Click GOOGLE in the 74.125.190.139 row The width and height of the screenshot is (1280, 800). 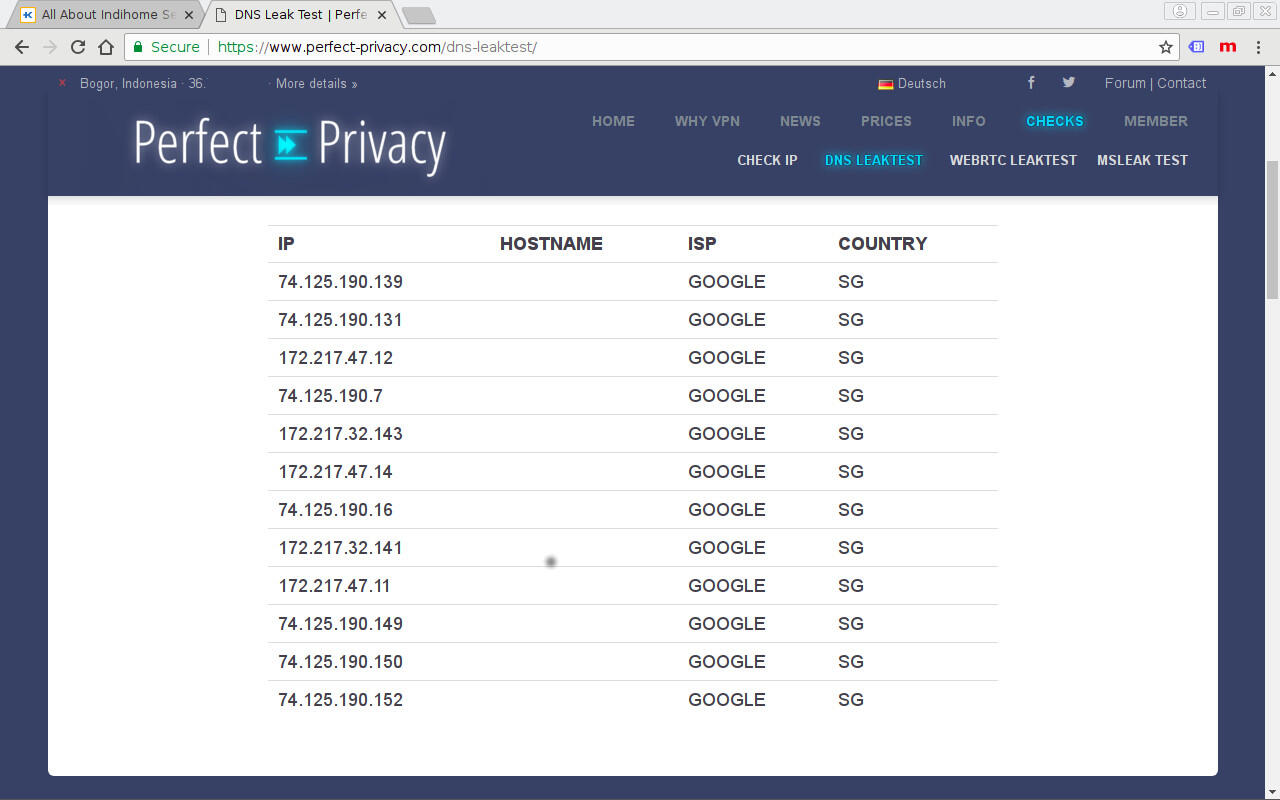coord(727,282)
